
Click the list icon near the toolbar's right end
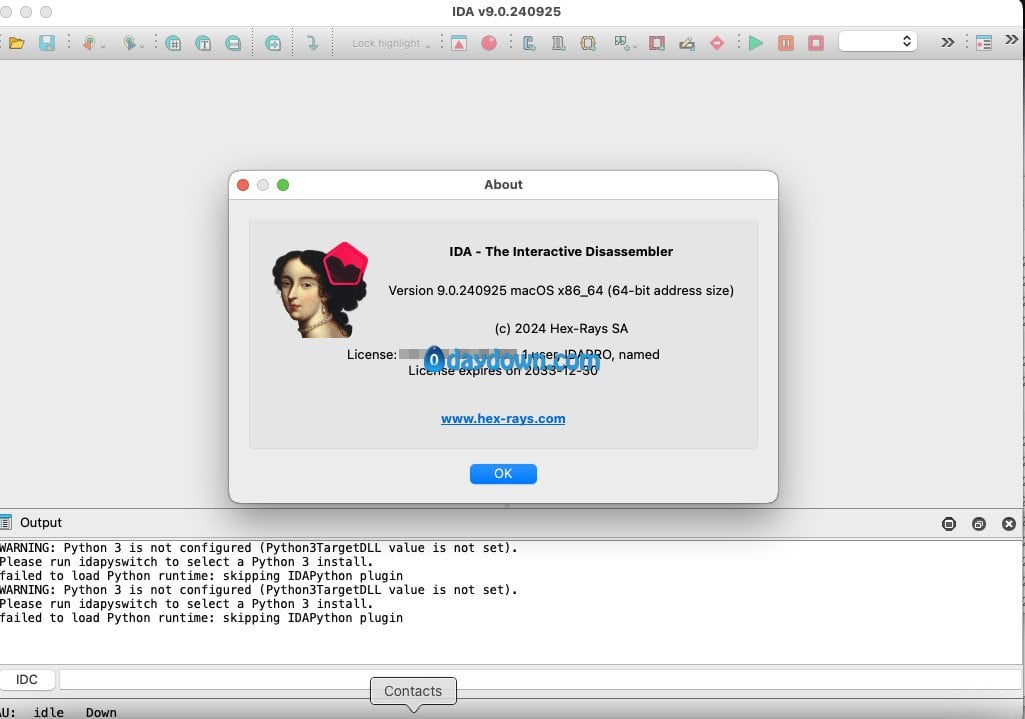click(984, 43)
